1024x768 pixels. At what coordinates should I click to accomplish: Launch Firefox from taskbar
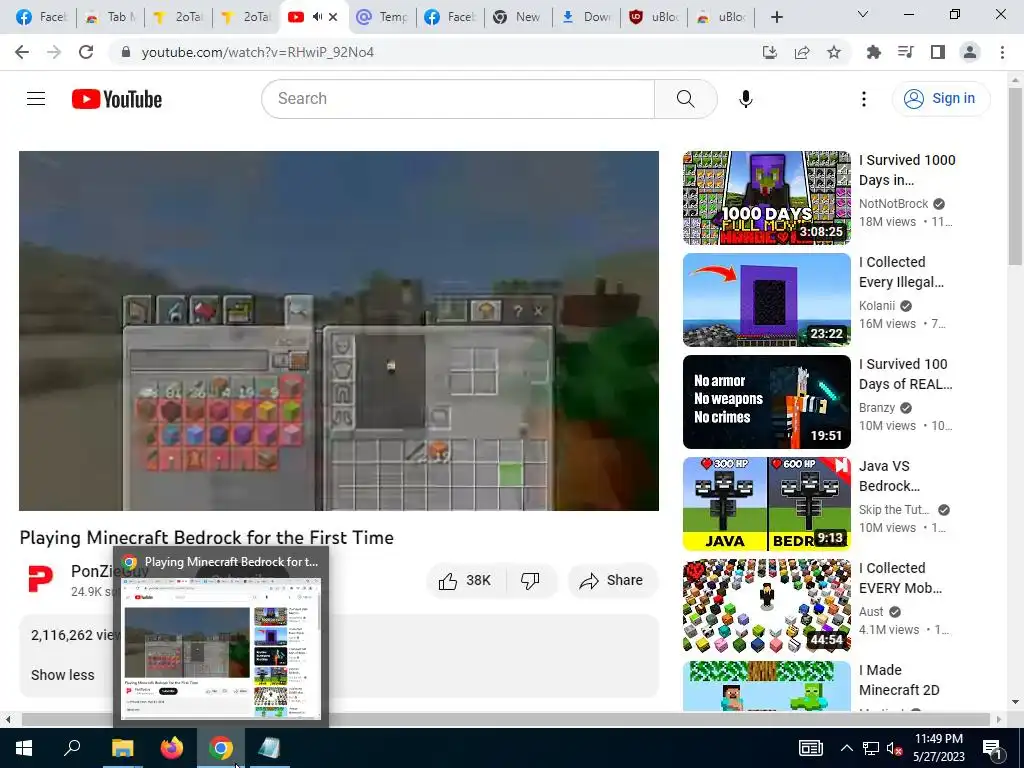point(172,748)
